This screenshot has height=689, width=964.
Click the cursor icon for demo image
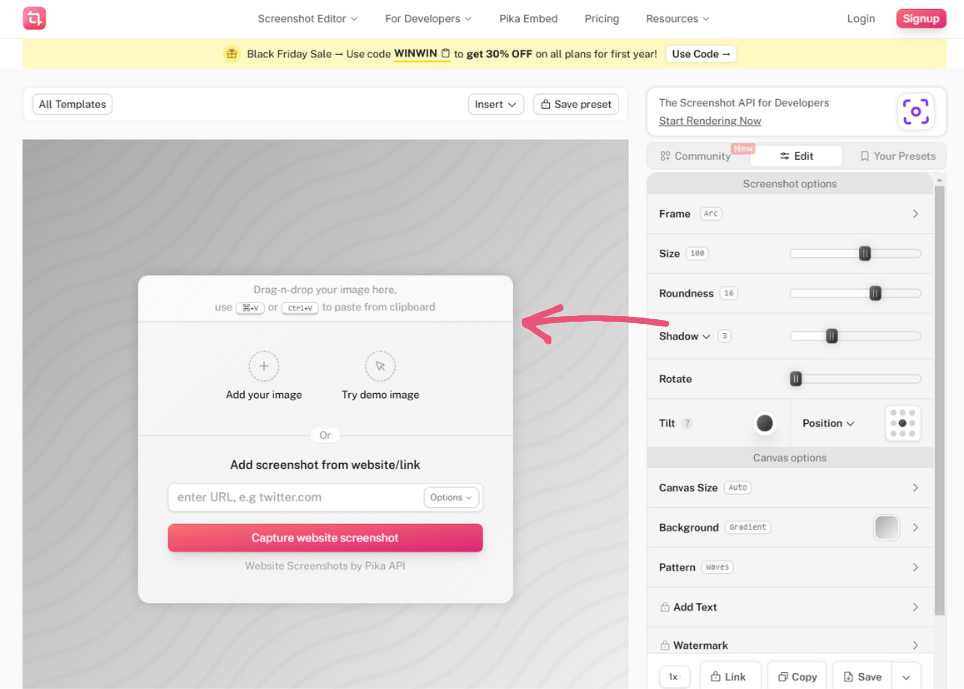(x=380, y=366)
